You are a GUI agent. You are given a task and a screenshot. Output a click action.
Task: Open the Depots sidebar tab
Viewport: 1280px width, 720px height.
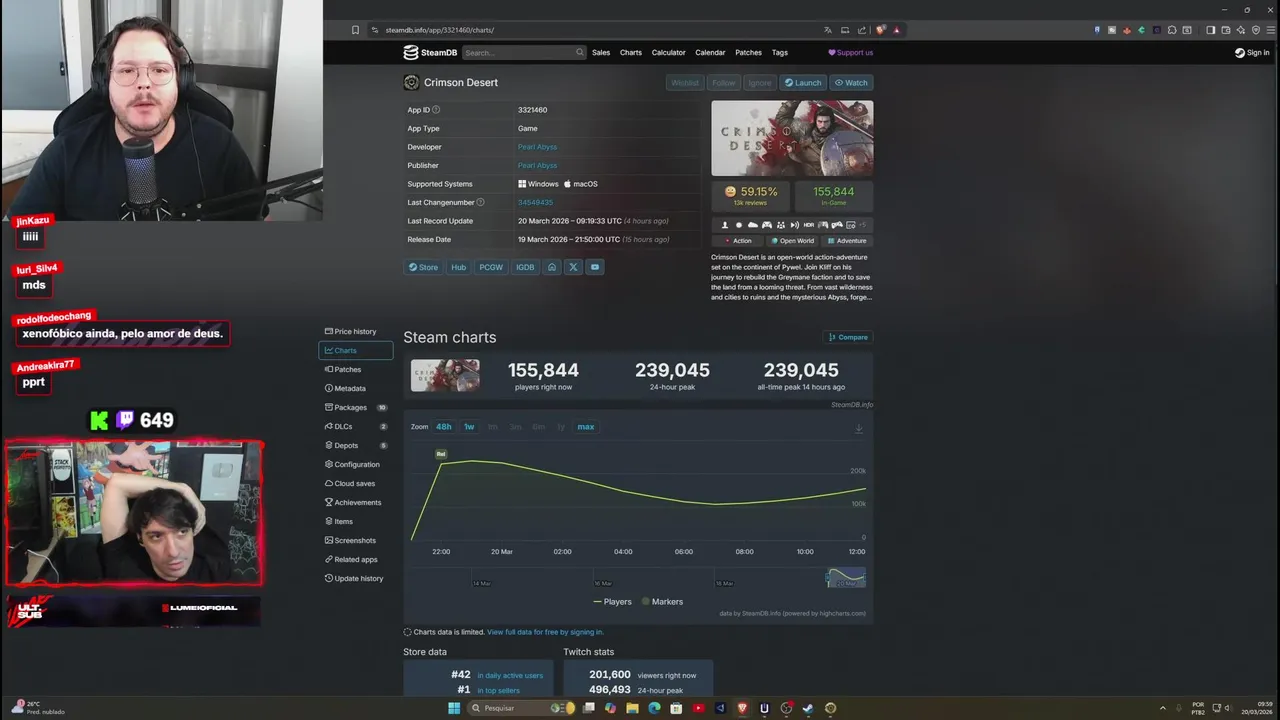pos(356,445)
